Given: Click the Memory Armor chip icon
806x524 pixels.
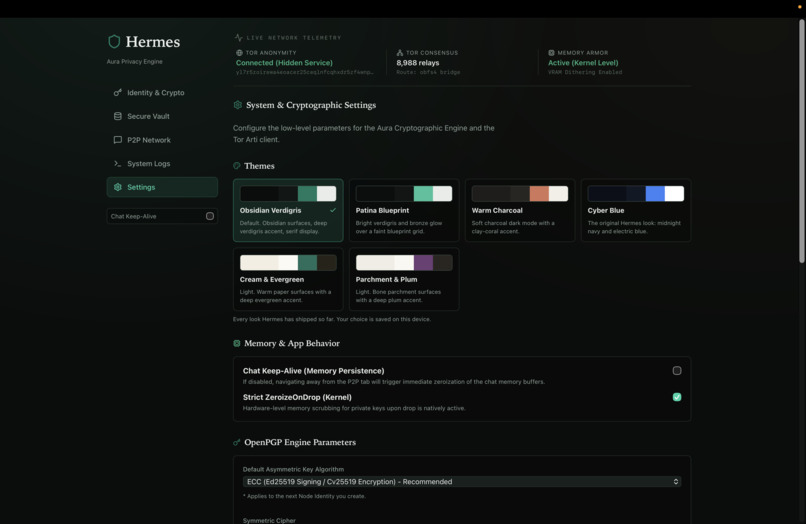Looking at the screenshot, I should coord(551,52).
